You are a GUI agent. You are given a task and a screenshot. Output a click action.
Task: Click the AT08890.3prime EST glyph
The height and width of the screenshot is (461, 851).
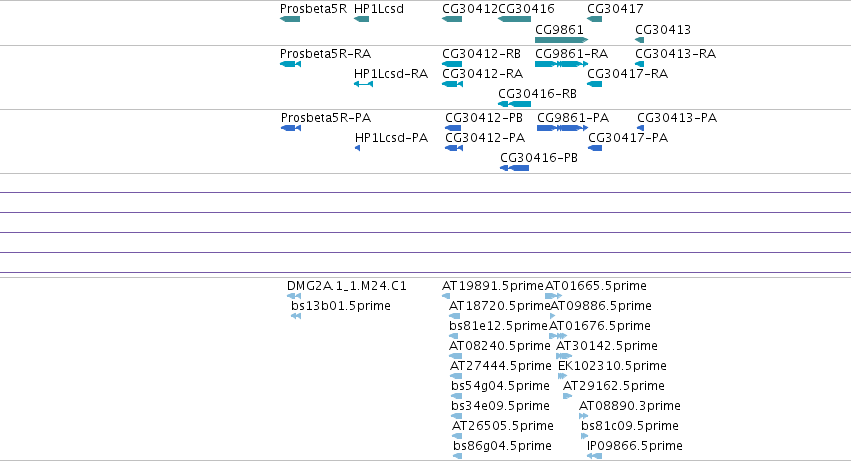click(583, 416)
